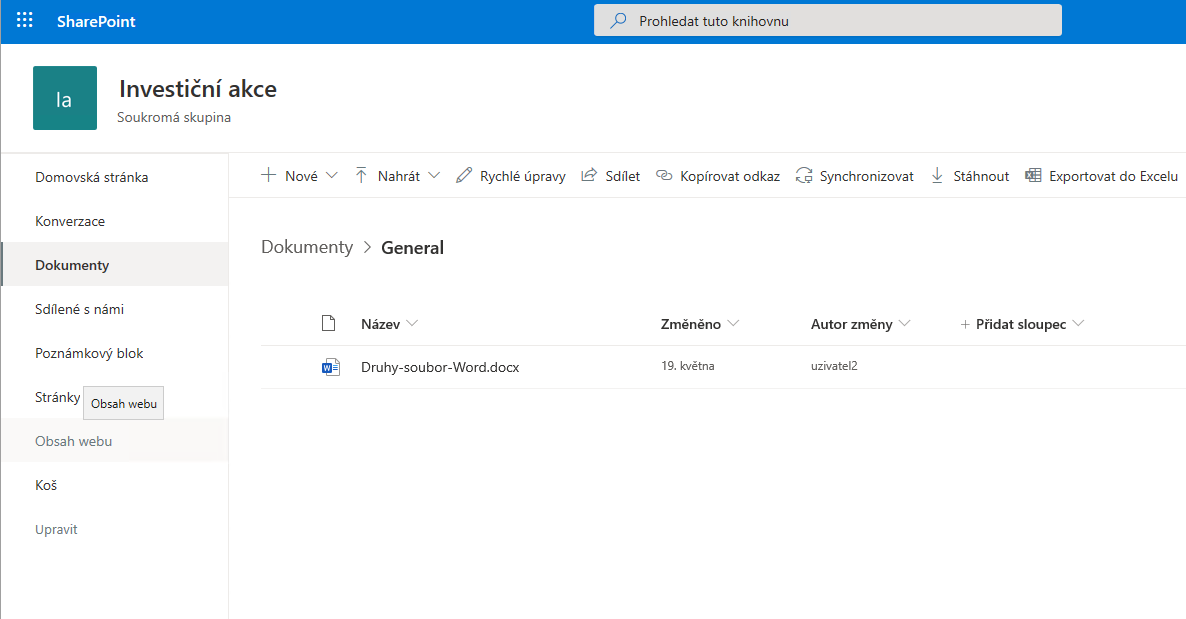
Task: Click the Sdílet share icon
Action: pos(588,176)
